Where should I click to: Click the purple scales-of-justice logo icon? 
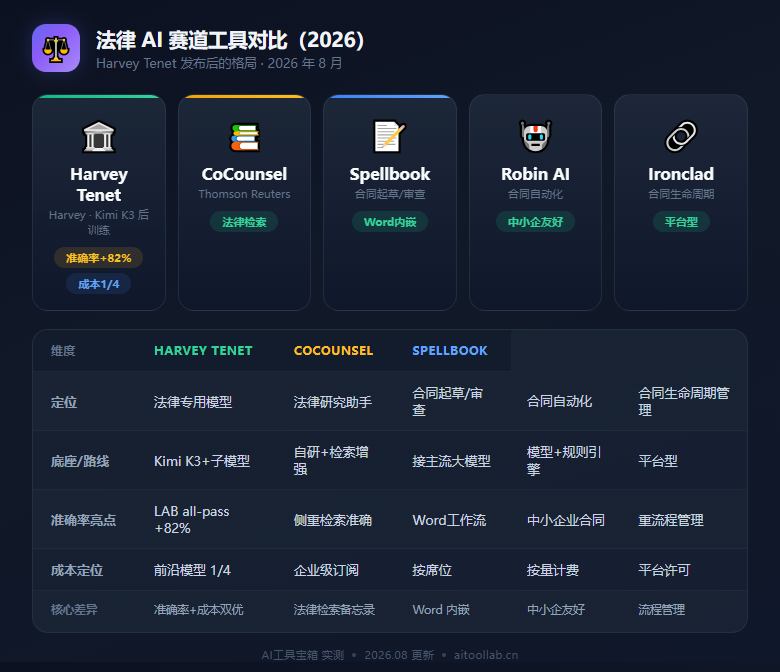point(56,48)
